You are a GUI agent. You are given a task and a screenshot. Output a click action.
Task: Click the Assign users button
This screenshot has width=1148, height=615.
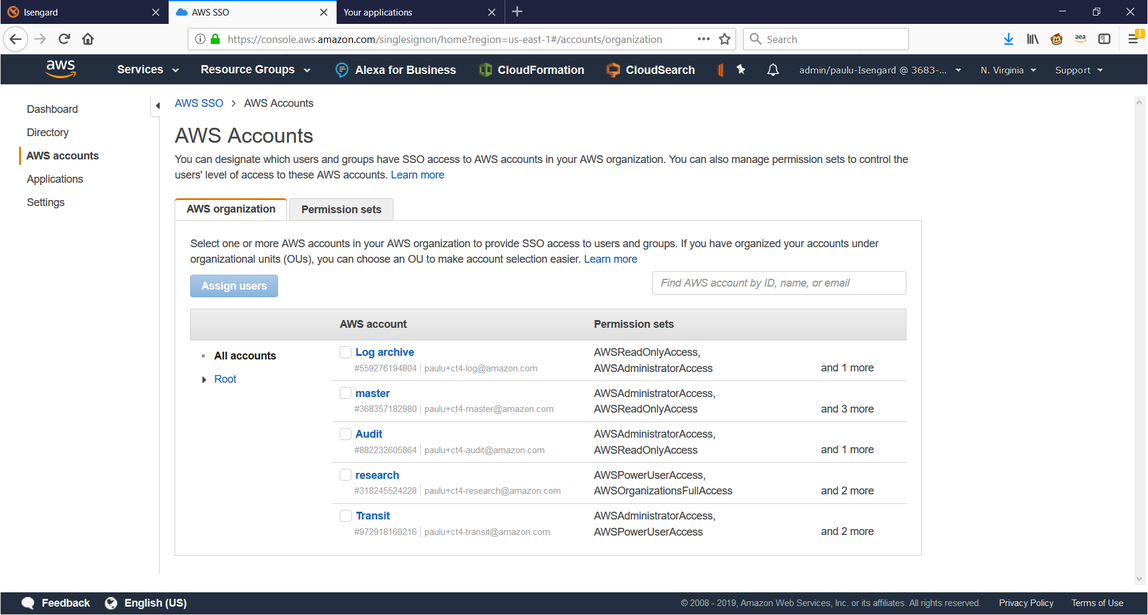click(x=234, y=286)
